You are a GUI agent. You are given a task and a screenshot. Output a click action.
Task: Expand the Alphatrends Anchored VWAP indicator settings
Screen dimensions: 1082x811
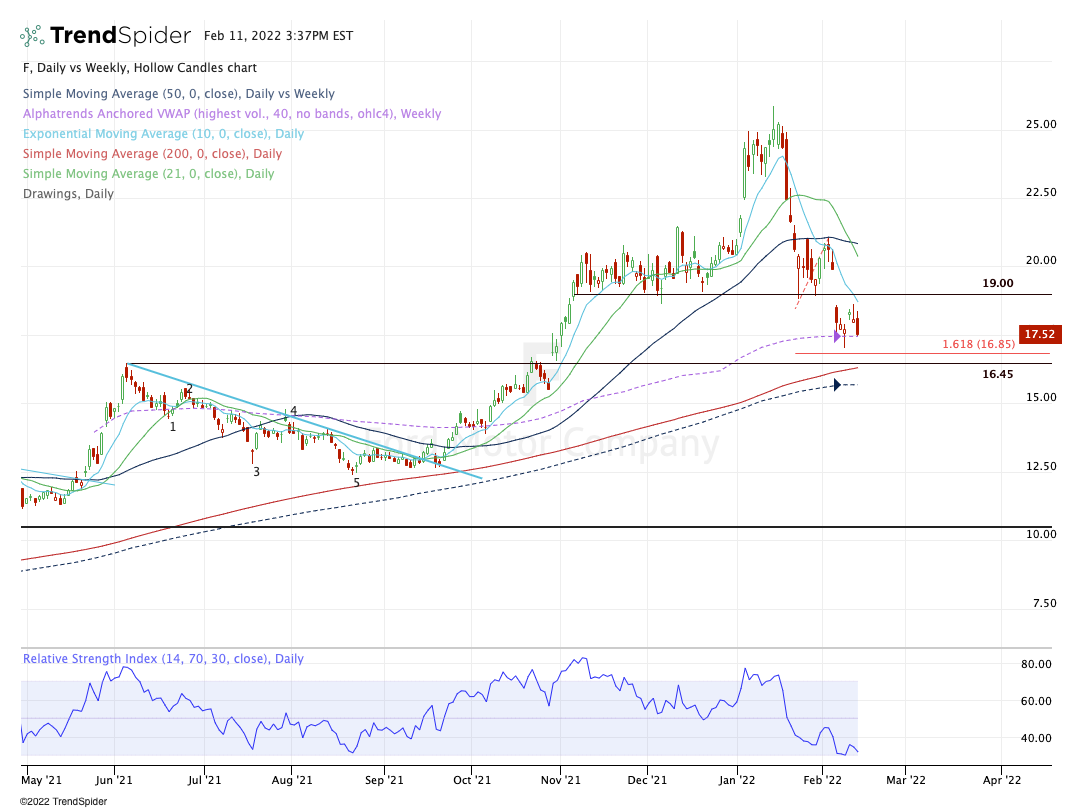coord(230,114)
